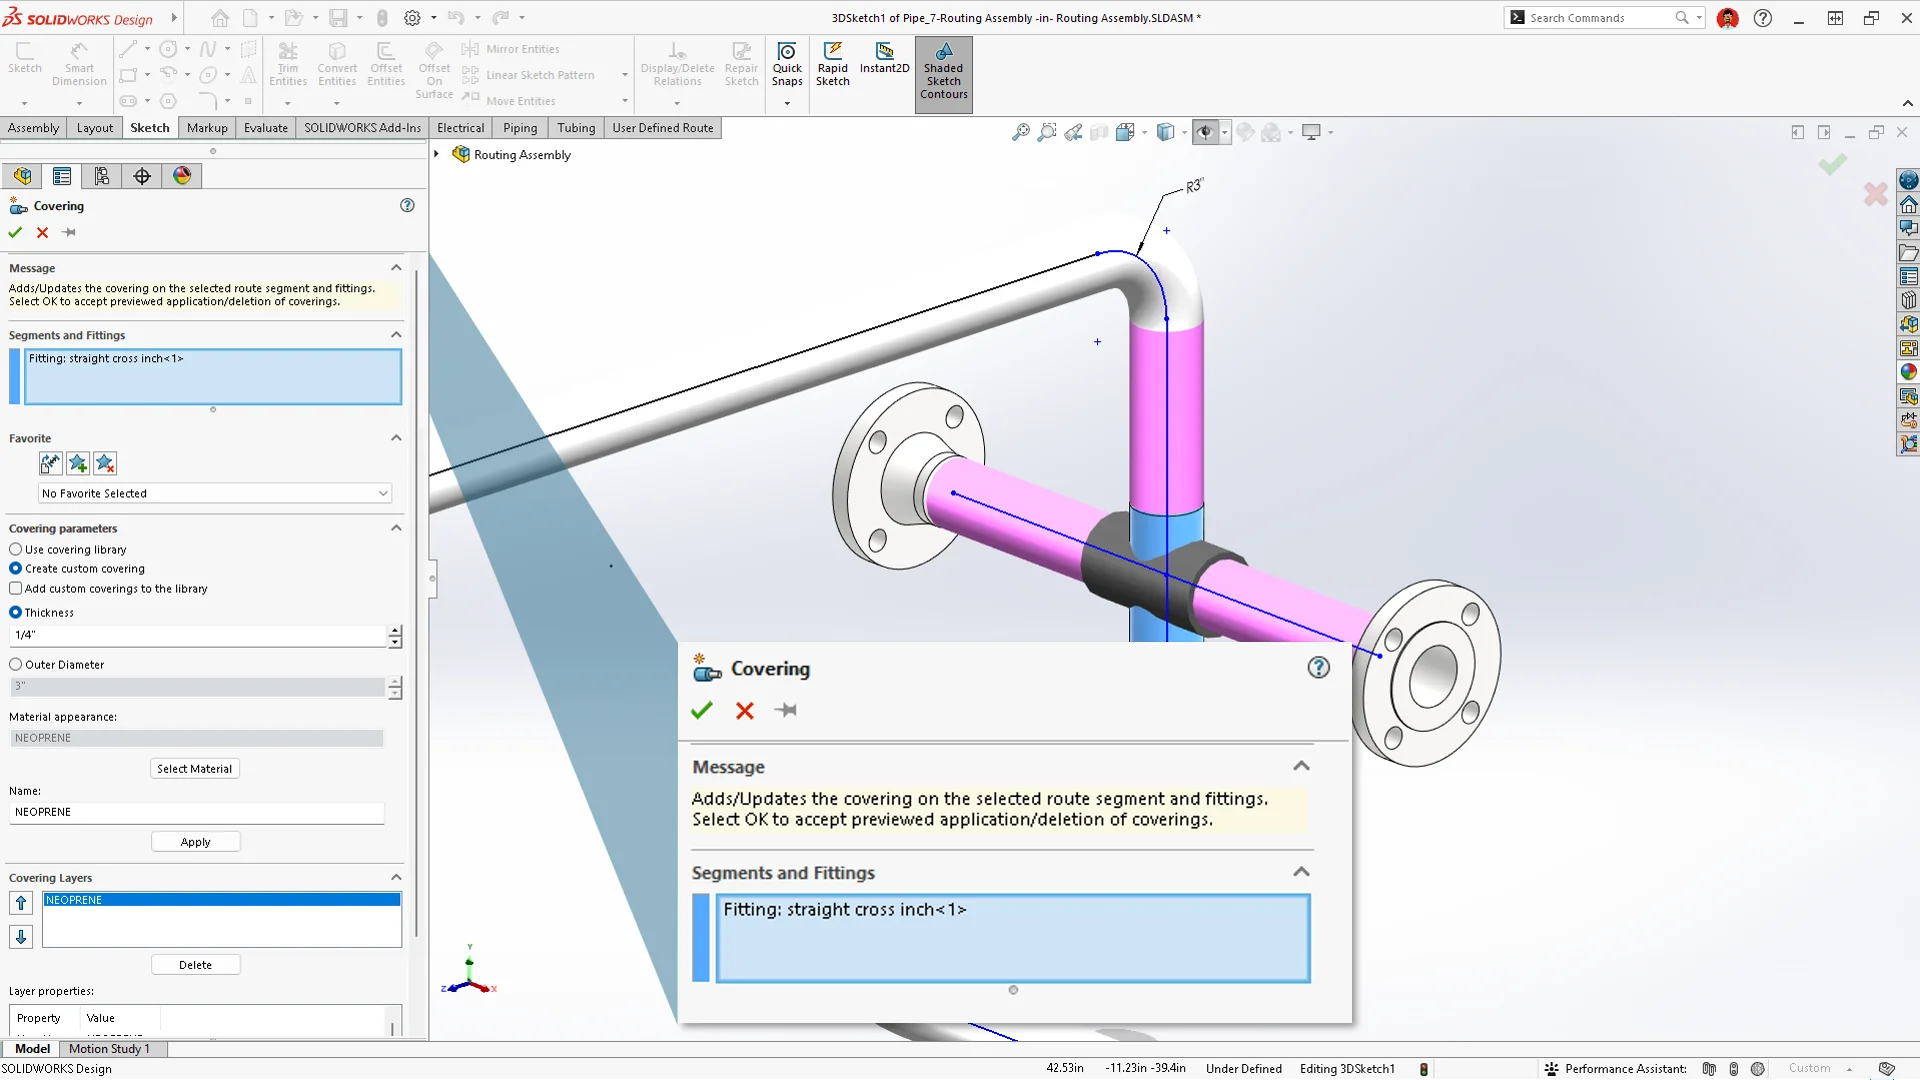
Task: Cancel the Covering with the red X
Action: tap(42, 232)
